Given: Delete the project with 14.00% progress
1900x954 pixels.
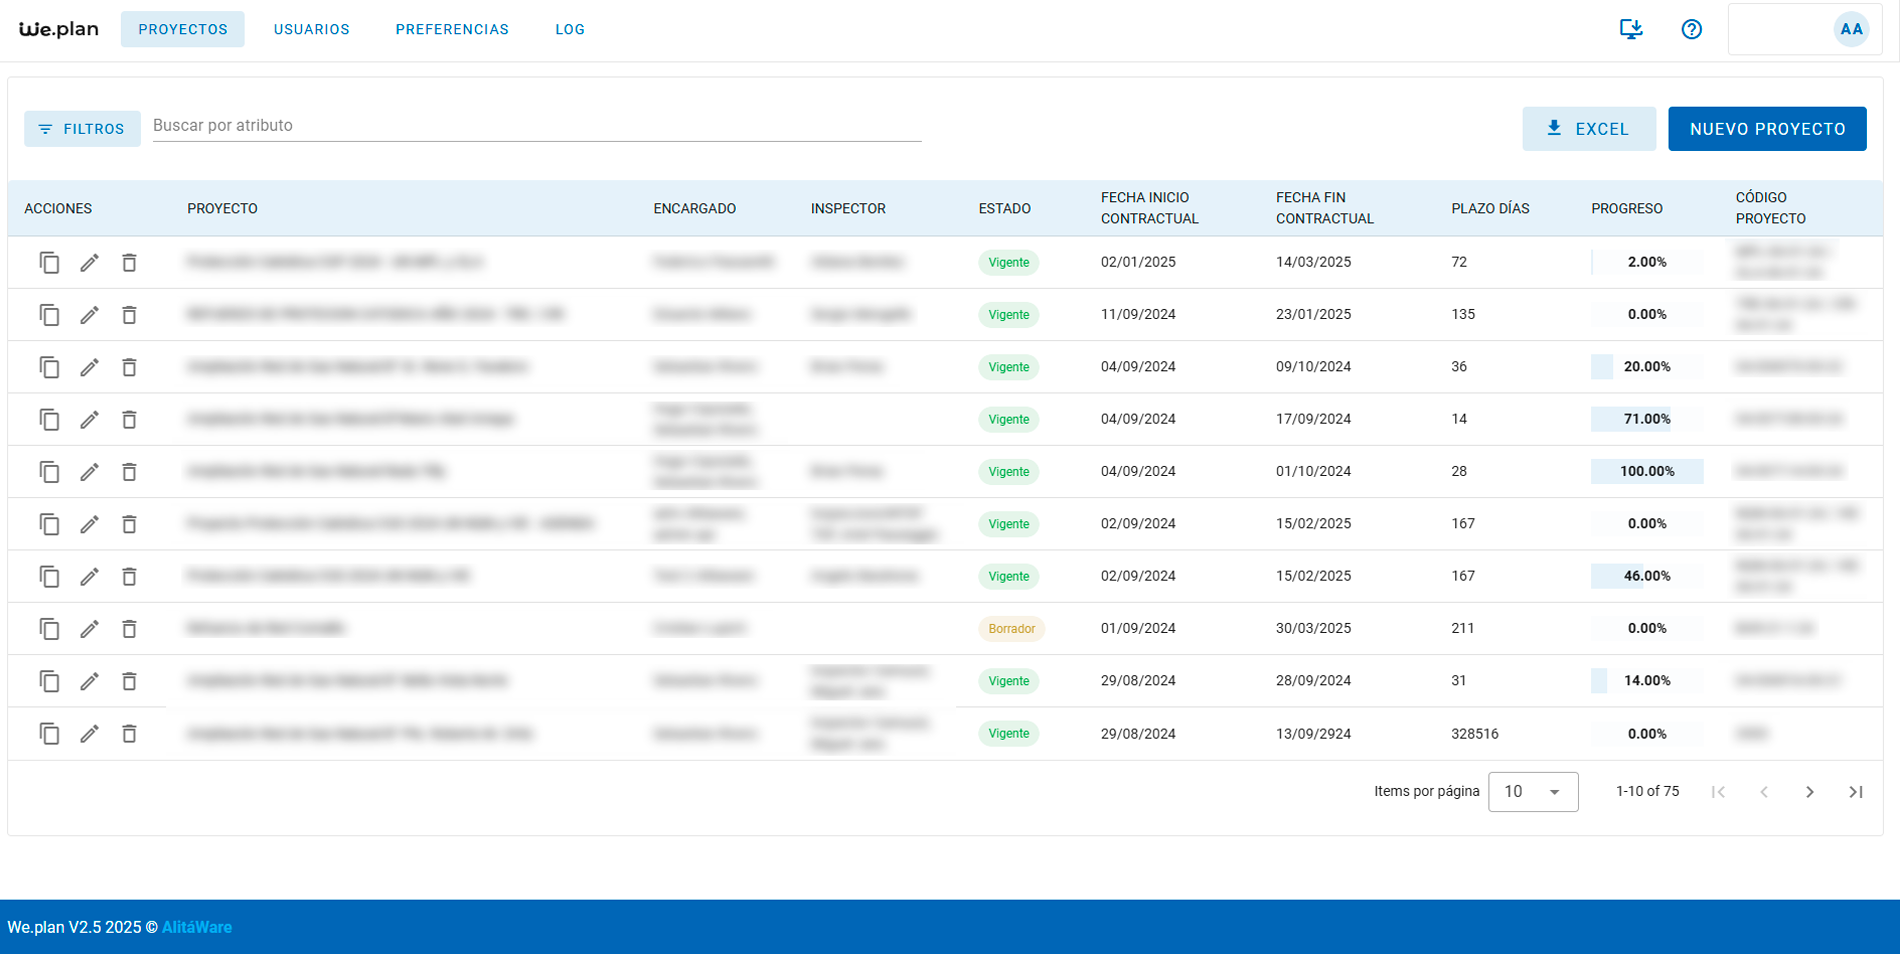Looking at the screenshot, I should pos(129,681).
